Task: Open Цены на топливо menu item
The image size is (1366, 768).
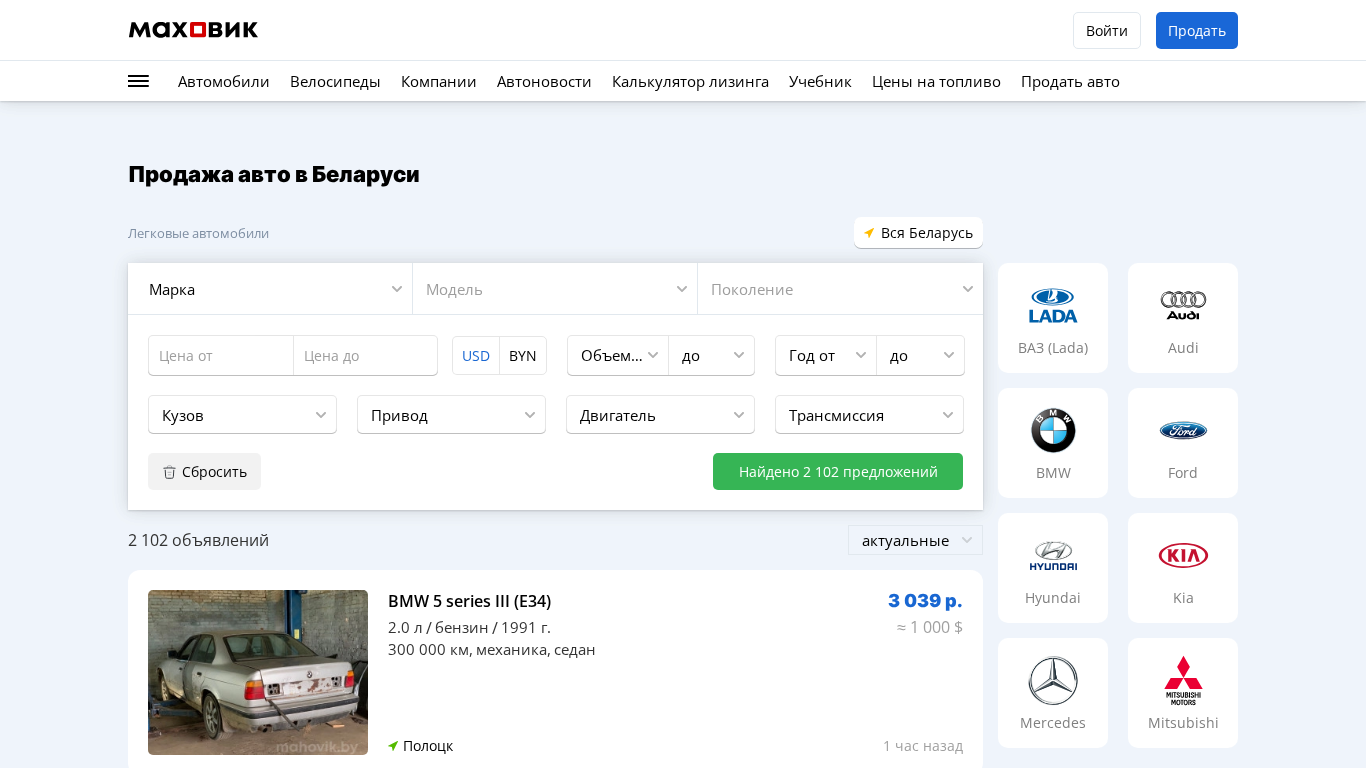Action: point(936,81)
